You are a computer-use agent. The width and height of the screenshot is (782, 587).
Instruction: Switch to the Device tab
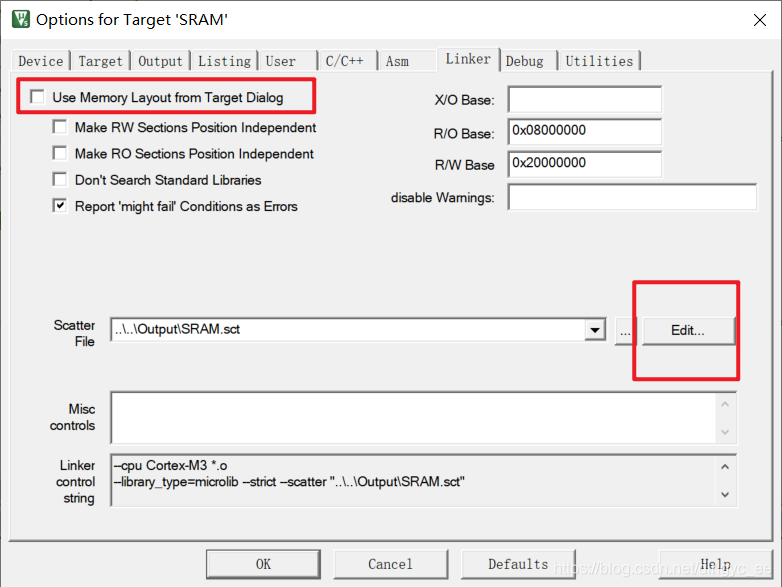point(40,61)
